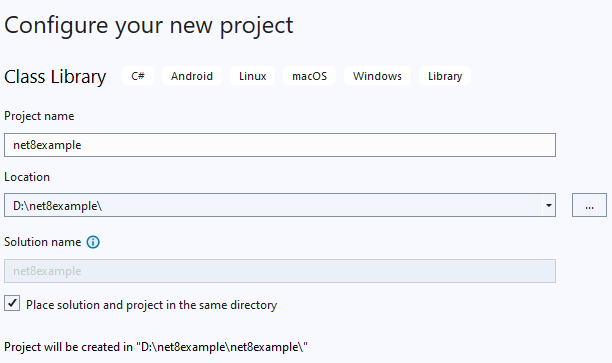Open the Location dropdown arrow
This screenshot has height=363, width=612.
click(x=548, y=205)
